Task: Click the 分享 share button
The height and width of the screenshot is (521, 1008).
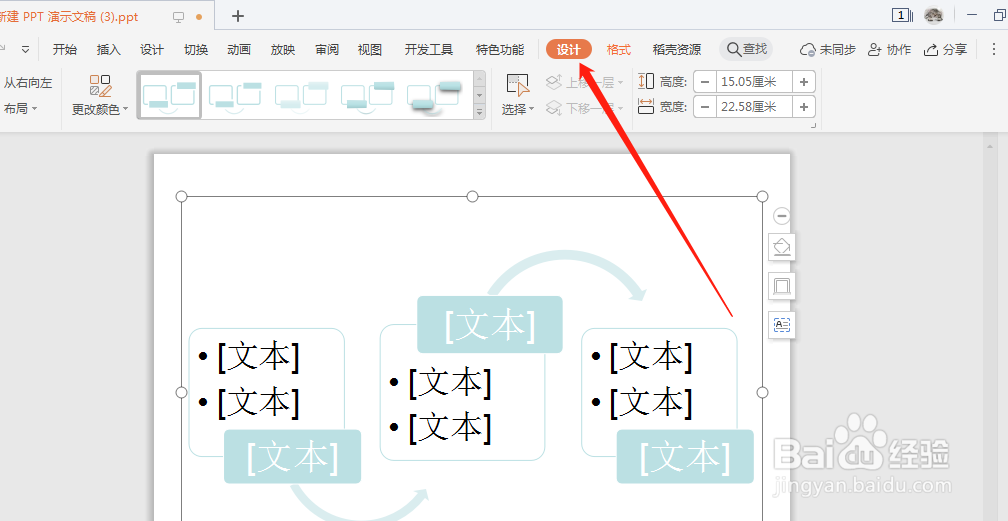Action: tap(945, 50)
